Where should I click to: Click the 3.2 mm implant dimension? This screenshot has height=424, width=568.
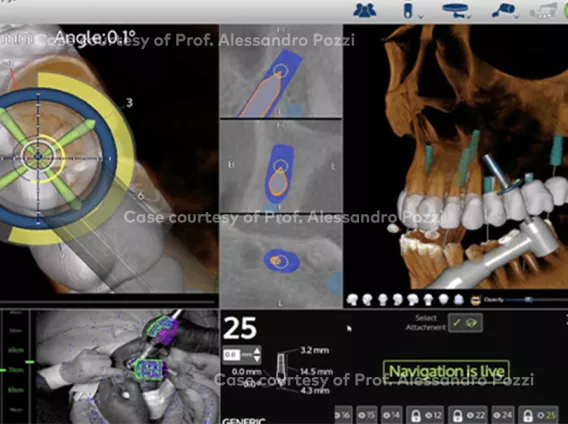(314, 350)
